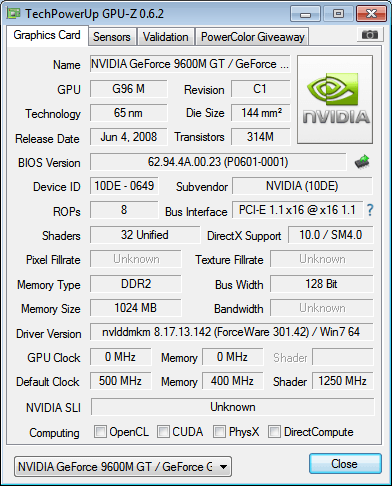The width and height of the screenshot is (392, 486).
Task: Click the Bus Width field 128 Bit
Action: (322, 284)
